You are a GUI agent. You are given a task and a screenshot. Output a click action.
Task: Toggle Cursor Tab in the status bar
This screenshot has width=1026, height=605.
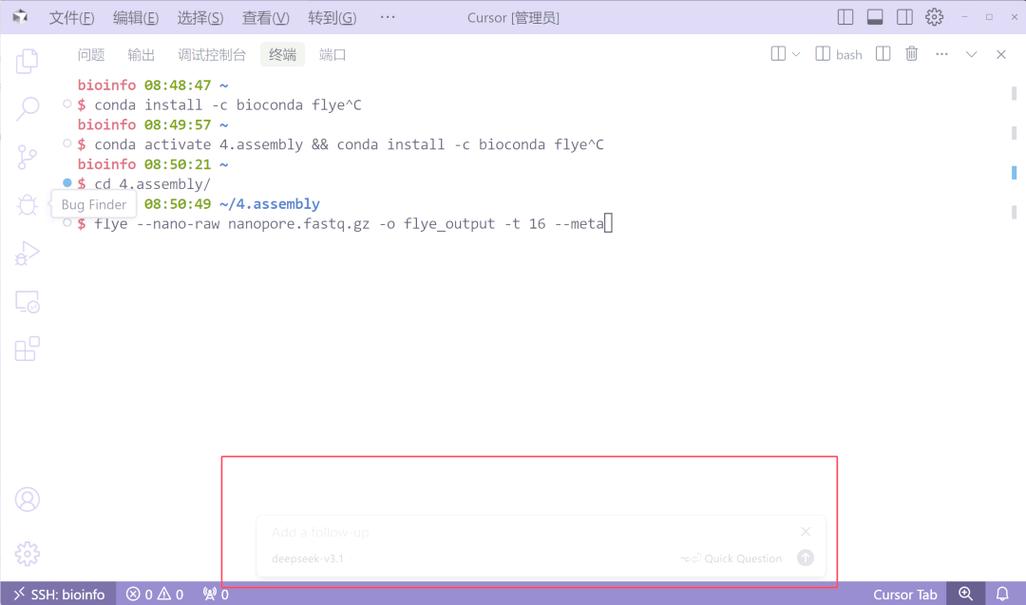pyautogui.click(x=905, y=594)
